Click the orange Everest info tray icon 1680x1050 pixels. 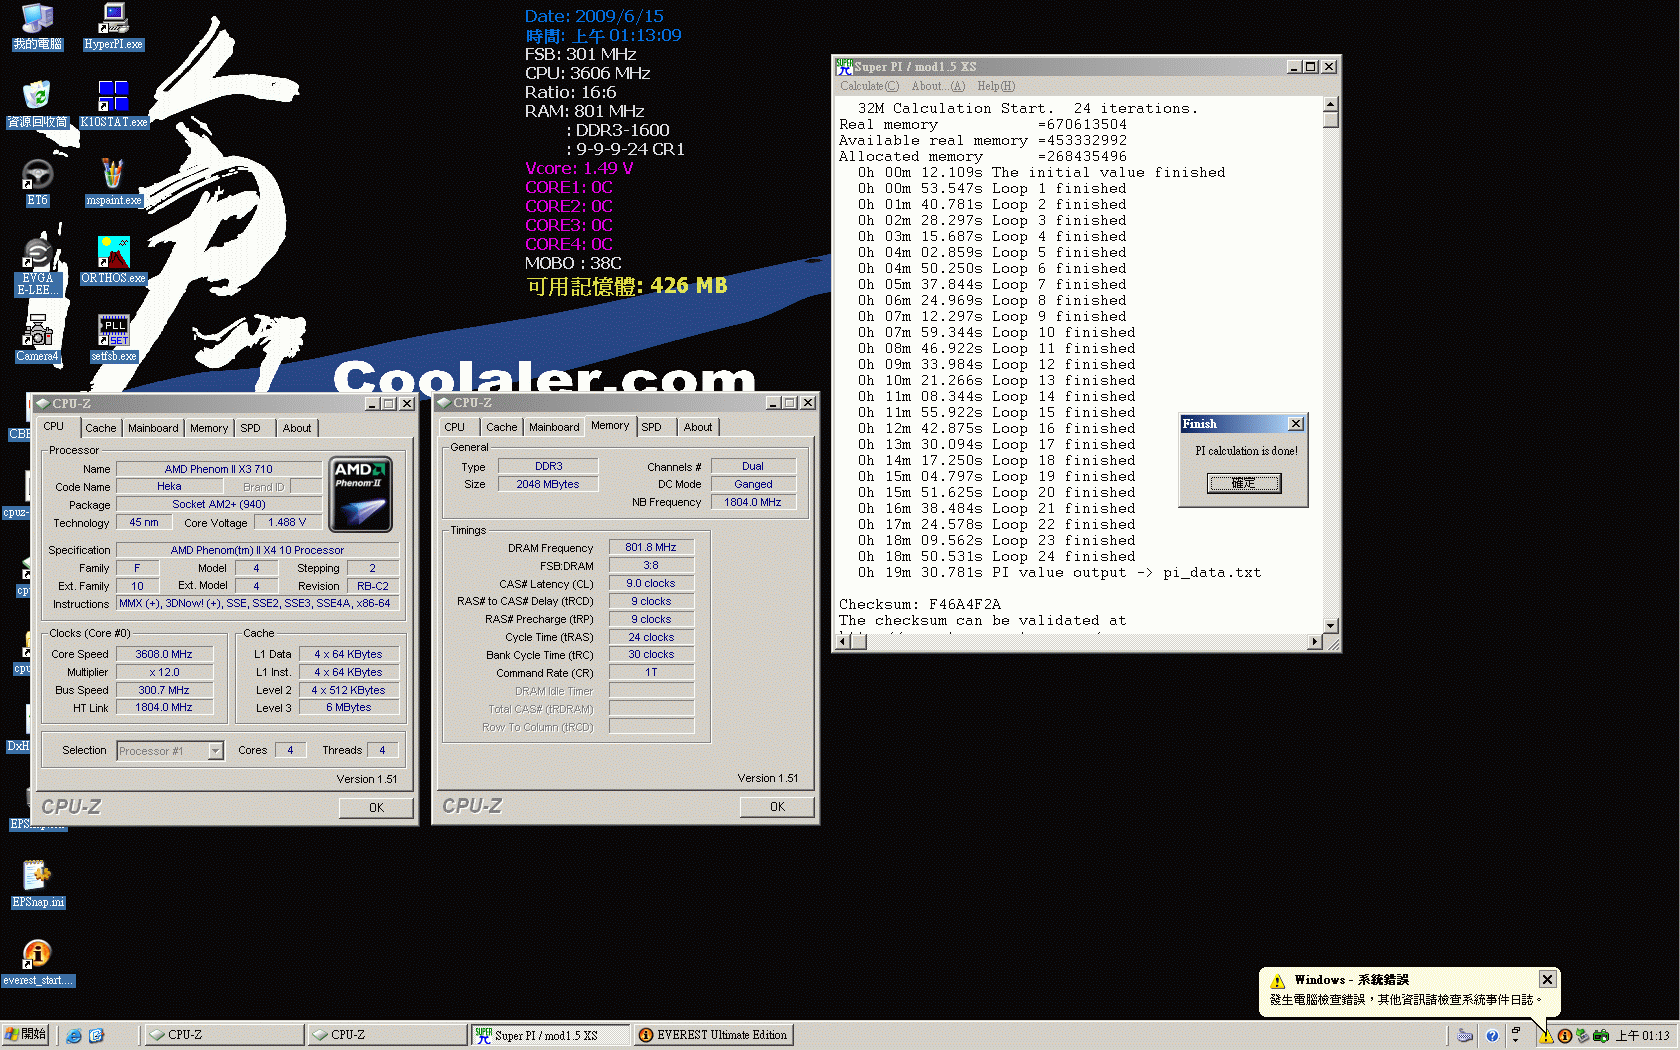point(1564,1036)
